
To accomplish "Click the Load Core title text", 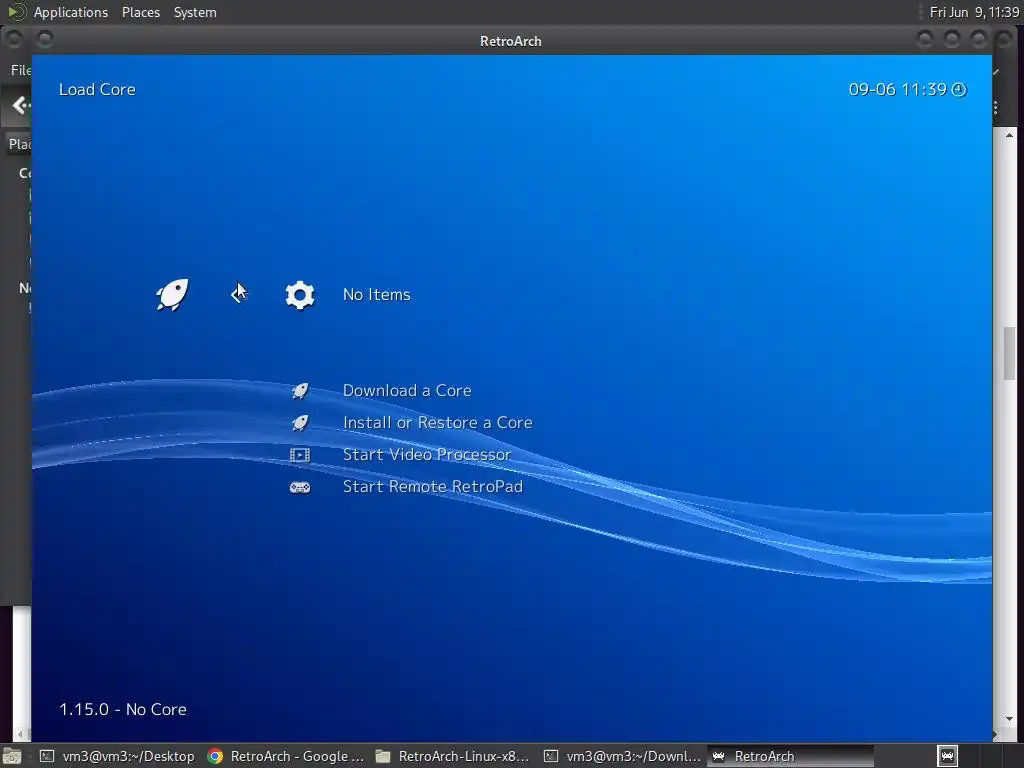I will 97,89.
